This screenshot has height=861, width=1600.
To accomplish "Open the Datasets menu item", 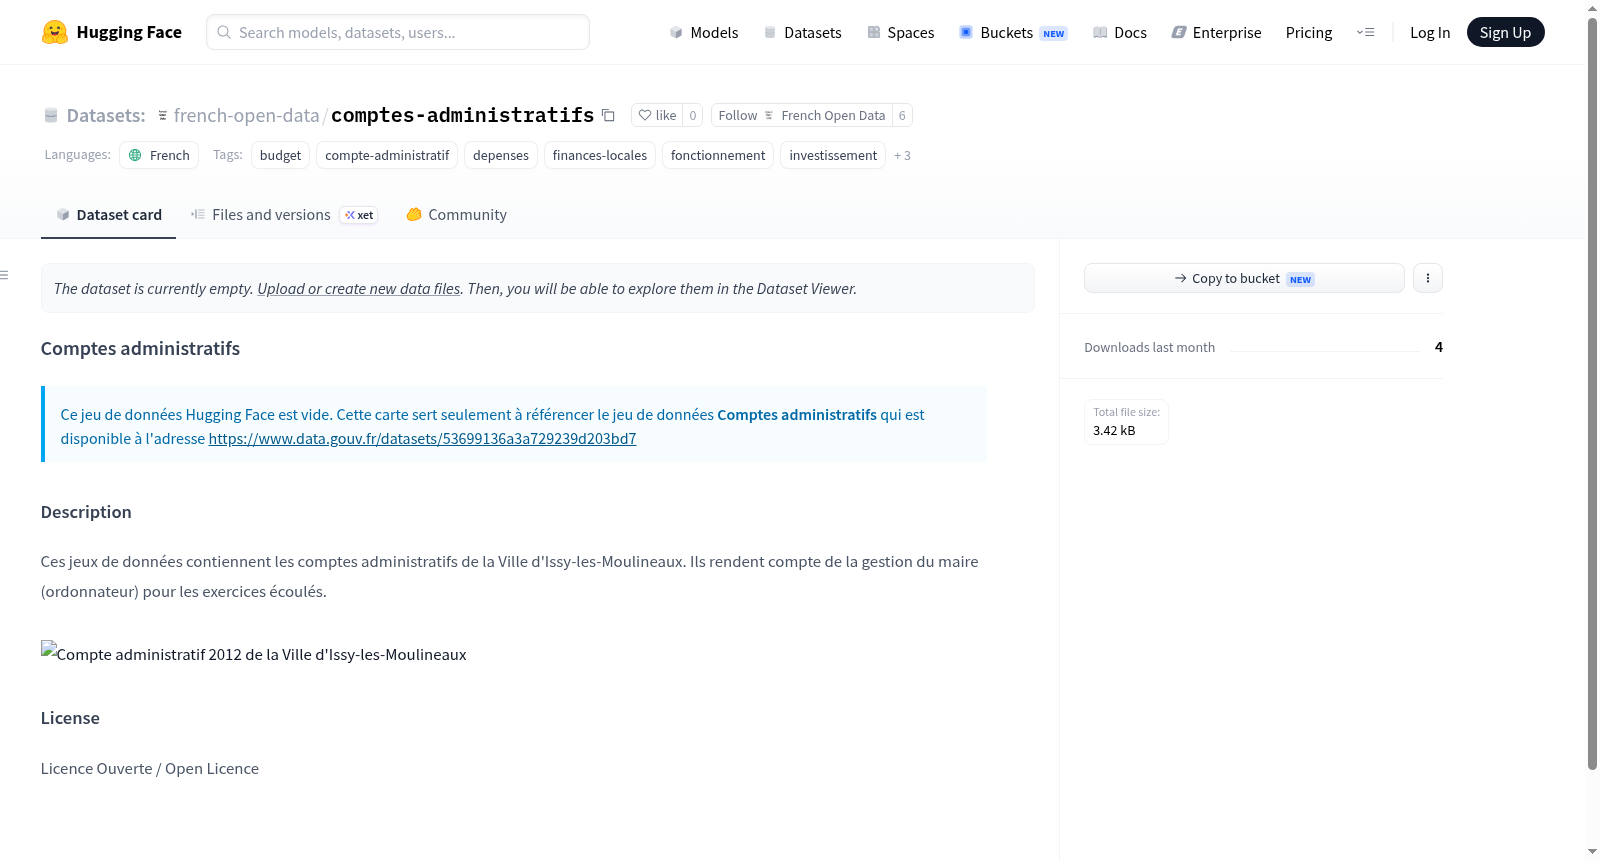I will coord(803,32).
